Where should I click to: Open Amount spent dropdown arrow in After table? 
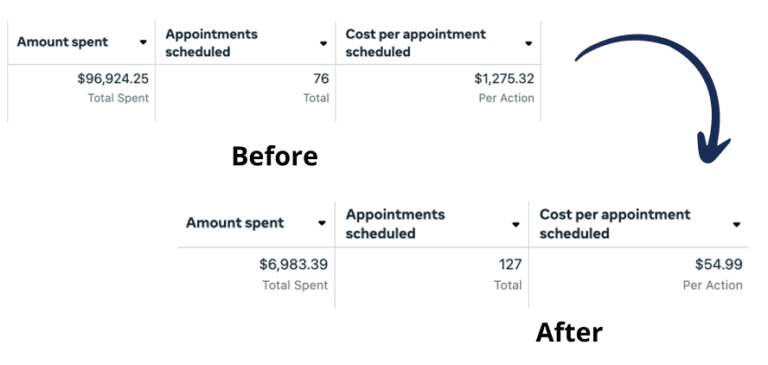pyautogui.click(x=322, y=223)
